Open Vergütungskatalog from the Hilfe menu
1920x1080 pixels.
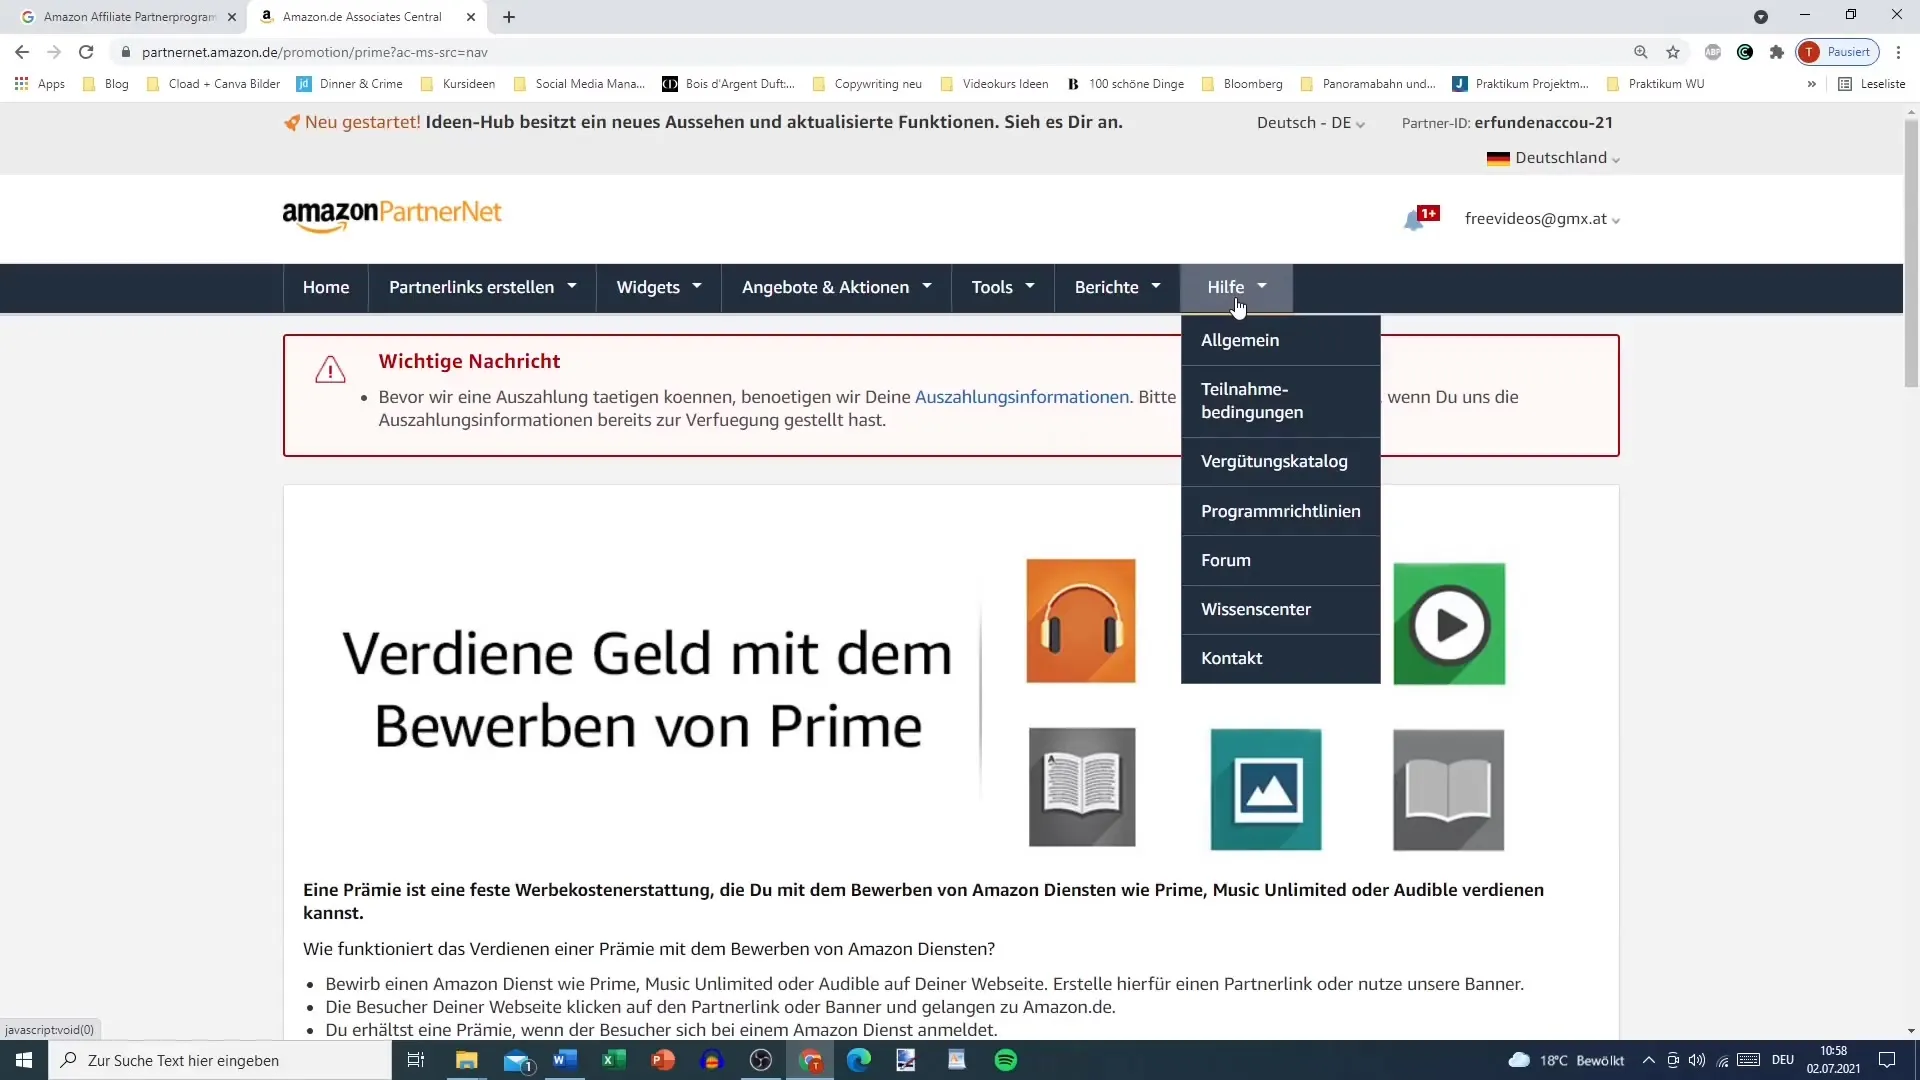click(1280, 462)
